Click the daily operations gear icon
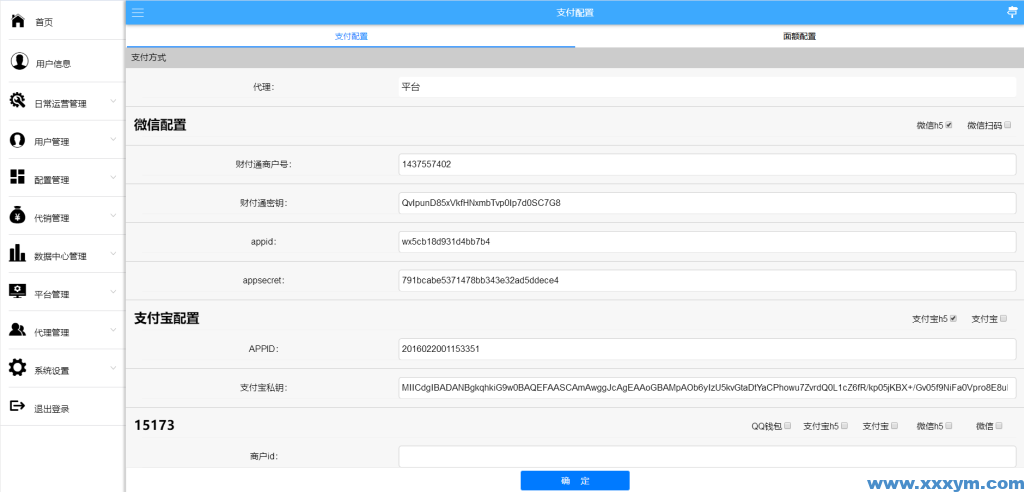 pyautogui.click(x=17, y=101)
